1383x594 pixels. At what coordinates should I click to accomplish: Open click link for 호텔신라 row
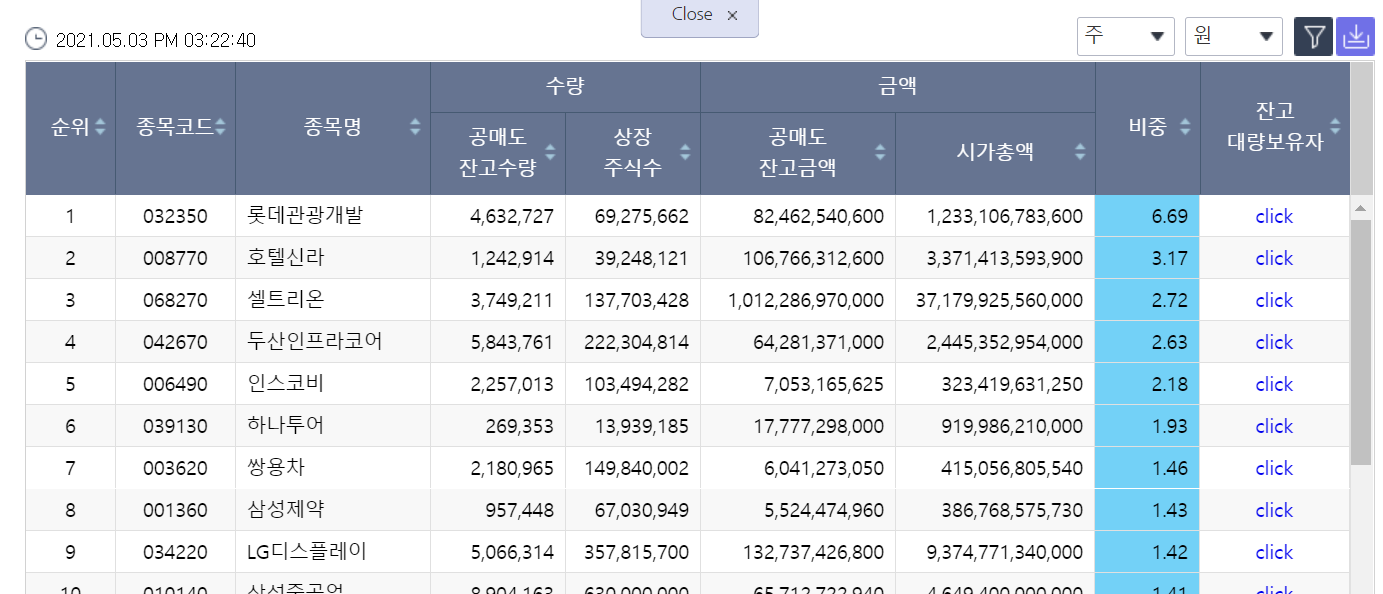[x=1274, y=258]
